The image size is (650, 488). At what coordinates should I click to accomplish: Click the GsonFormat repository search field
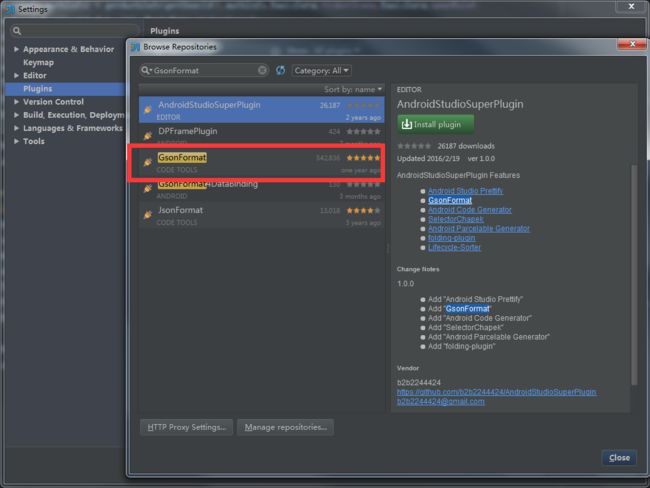click(204, 70)
